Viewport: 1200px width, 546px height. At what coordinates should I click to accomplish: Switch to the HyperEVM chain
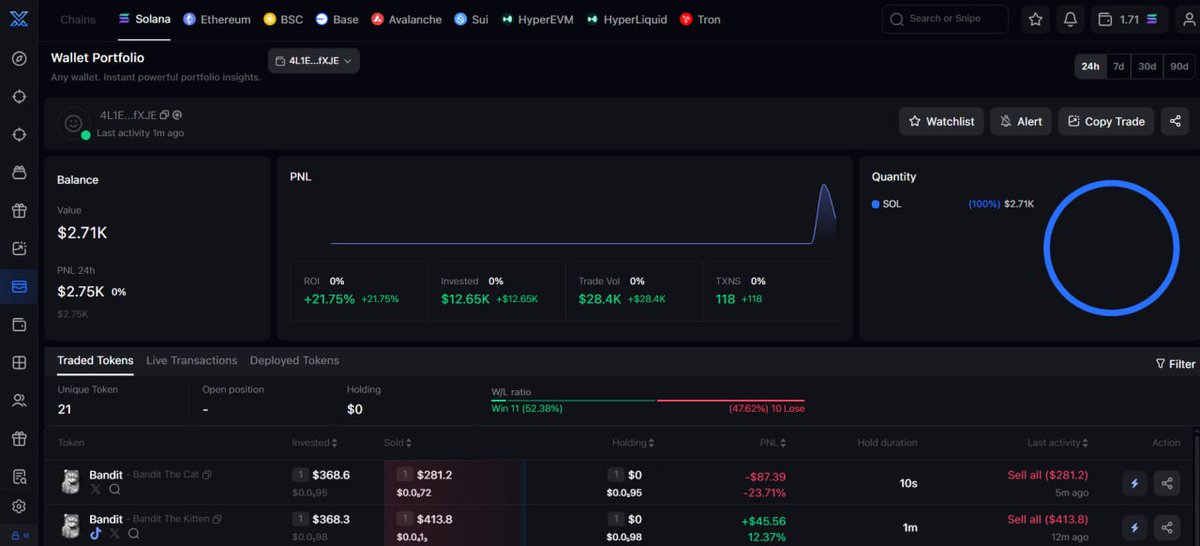click(538, 19)
